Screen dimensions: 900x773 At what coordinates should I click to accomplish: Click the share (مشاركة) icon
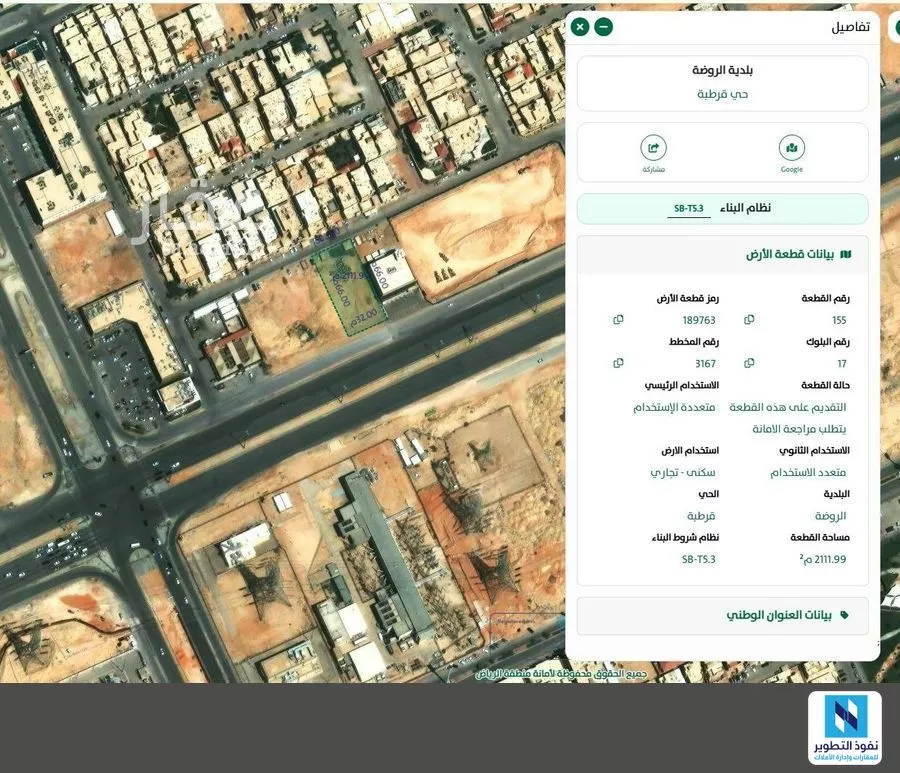tap(653, 149)
